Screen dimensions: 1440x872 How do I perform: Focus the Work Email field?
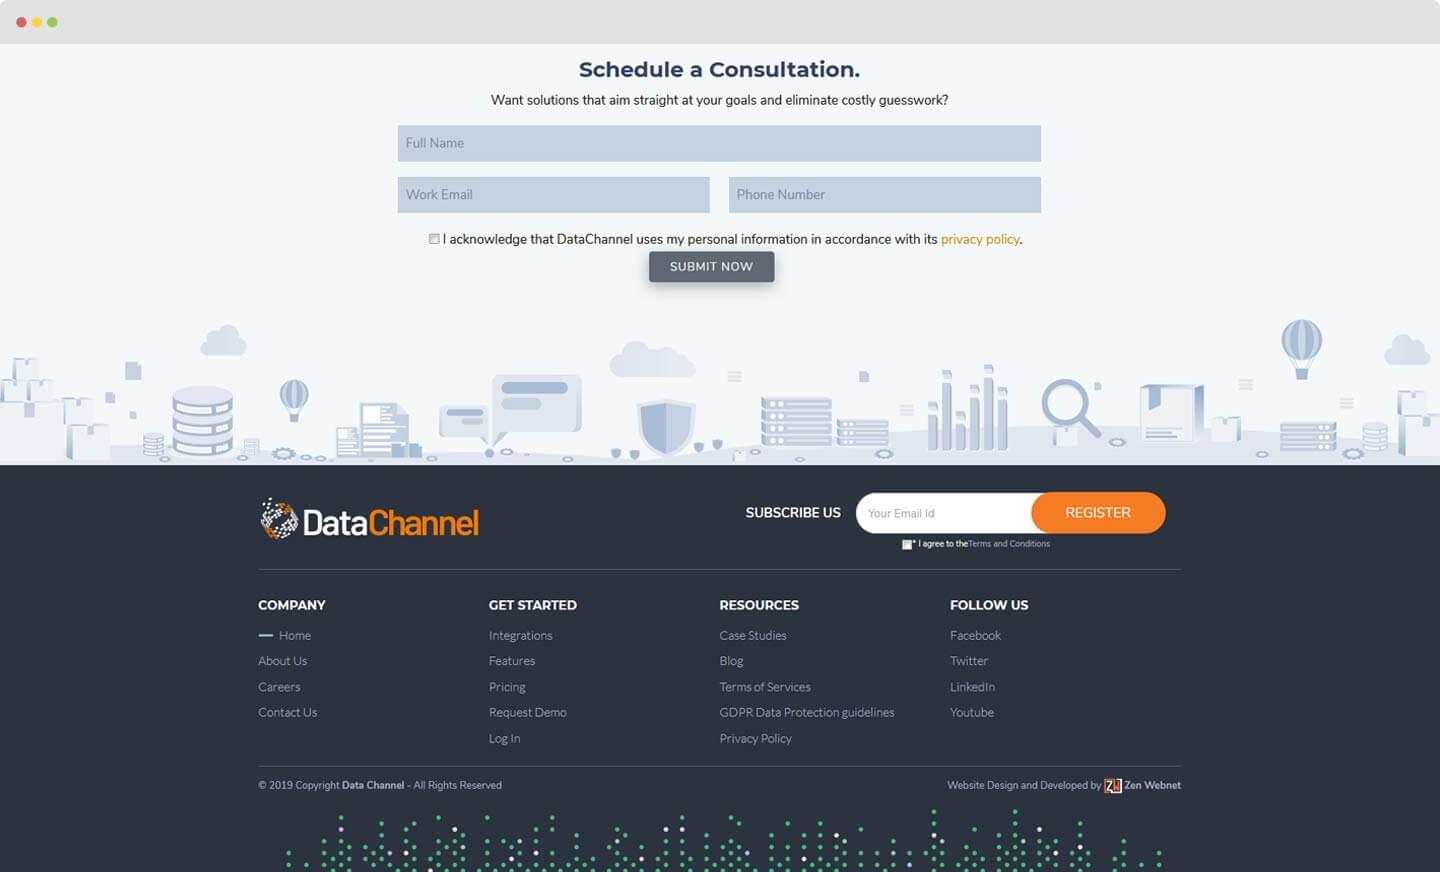click(553, 195)
